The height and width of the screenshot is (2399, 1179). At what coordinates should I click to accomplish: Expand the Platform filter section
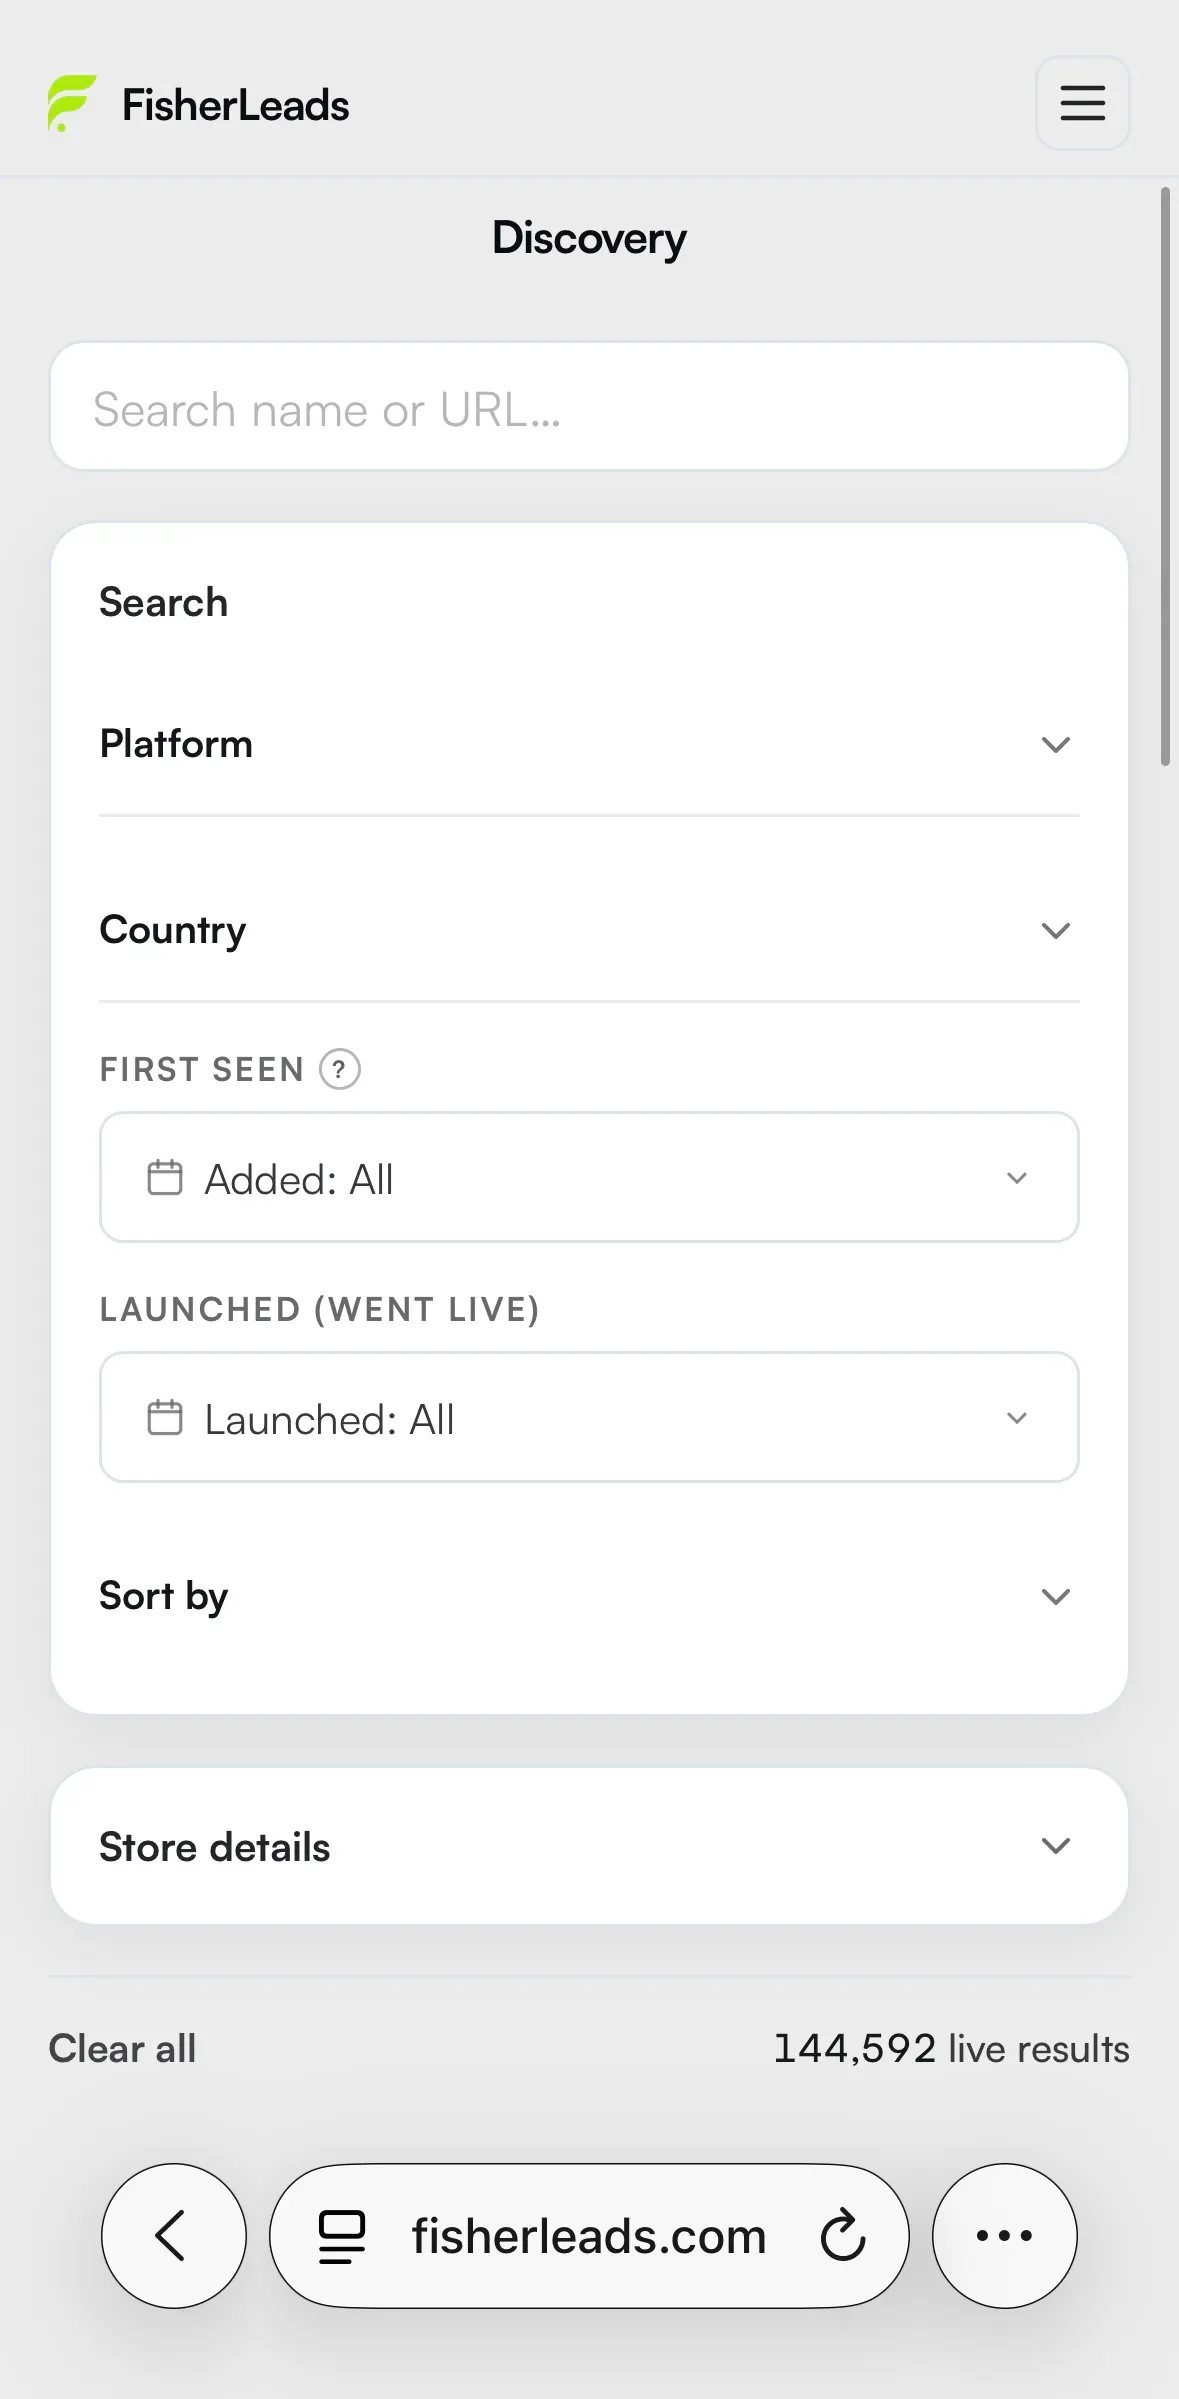pos(589,744)
